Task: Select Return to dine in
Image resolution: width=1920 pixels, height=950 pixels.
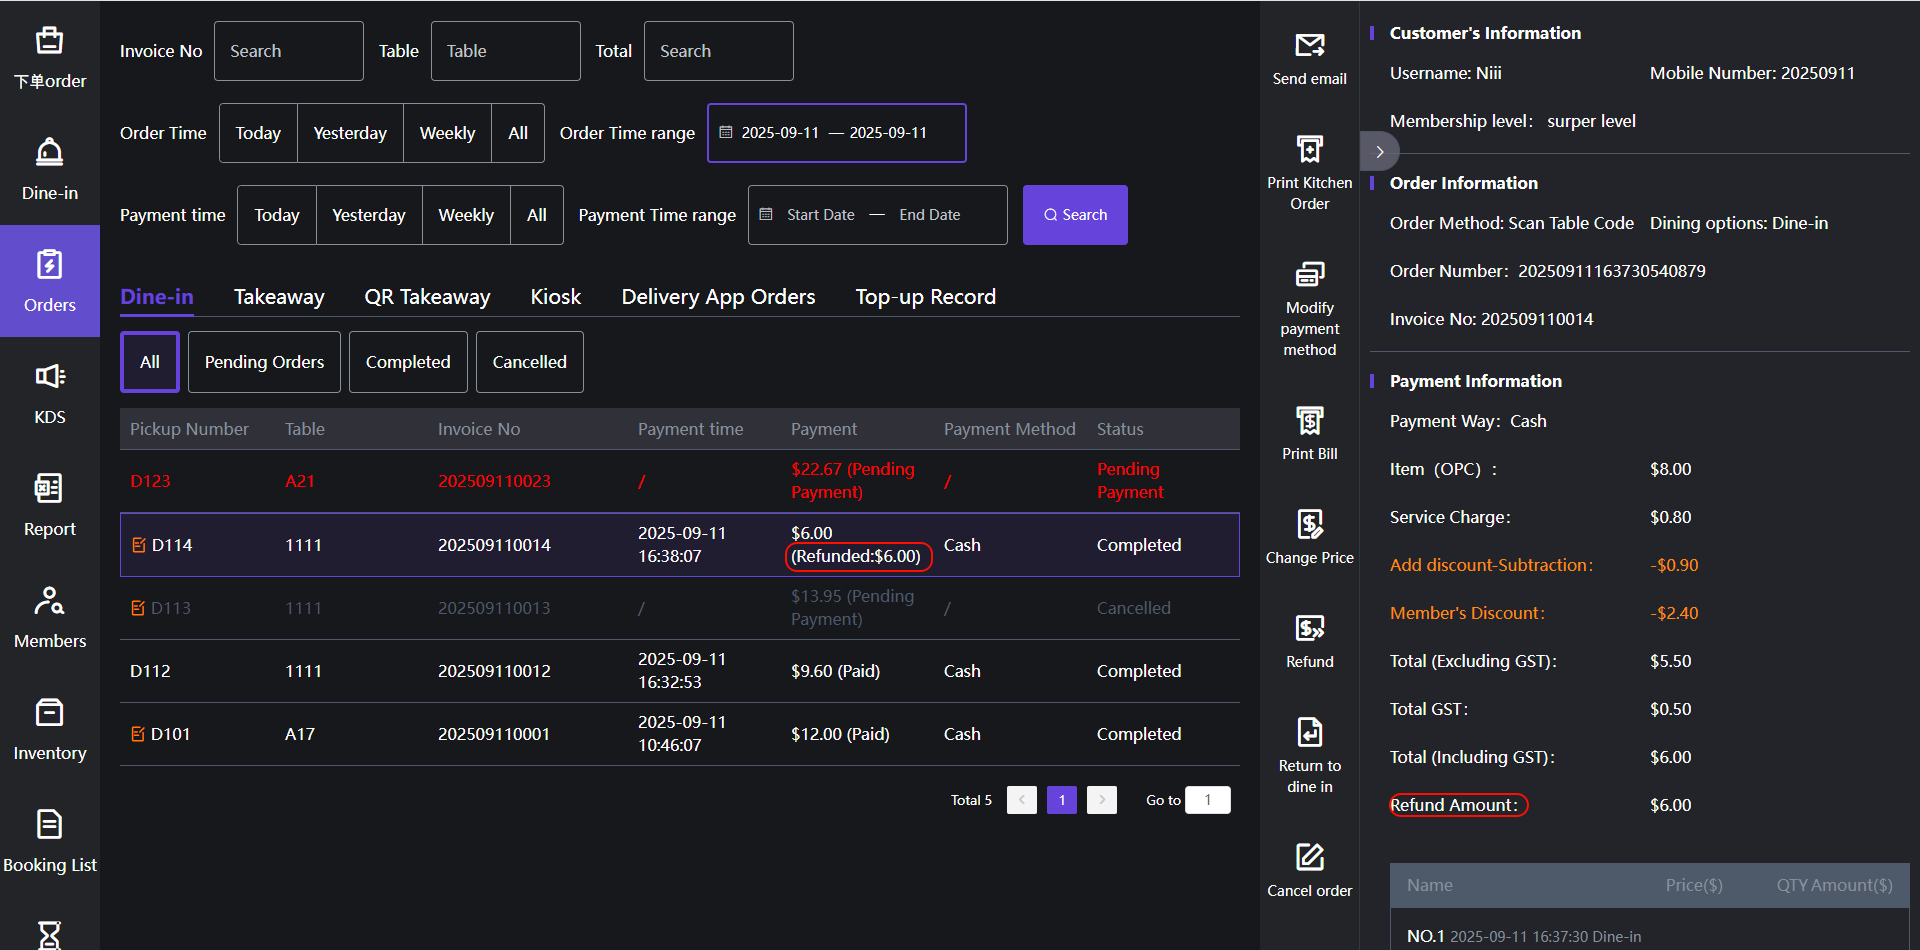Action: (x=1309, y=733)
